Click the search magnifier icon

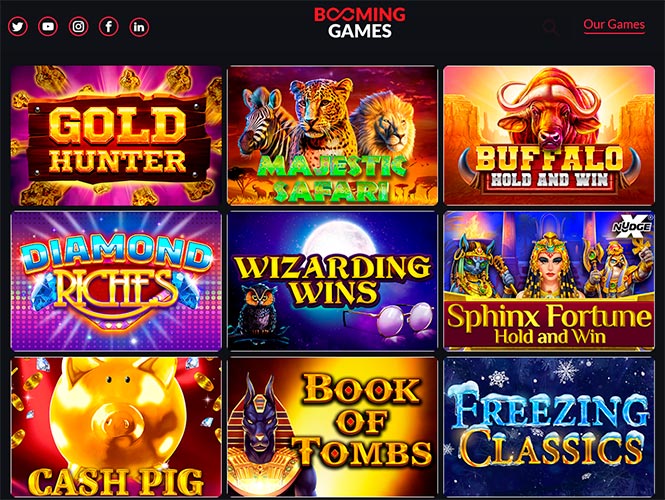[550, 27]
